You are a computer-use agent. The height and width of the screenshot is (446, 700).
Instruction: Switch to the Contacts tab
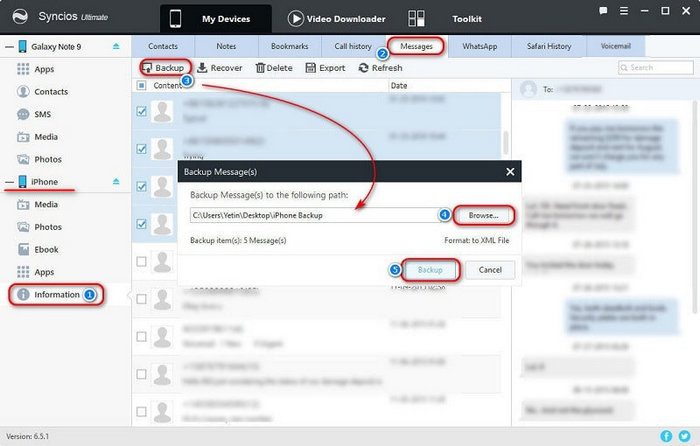[x=163, y=46]
